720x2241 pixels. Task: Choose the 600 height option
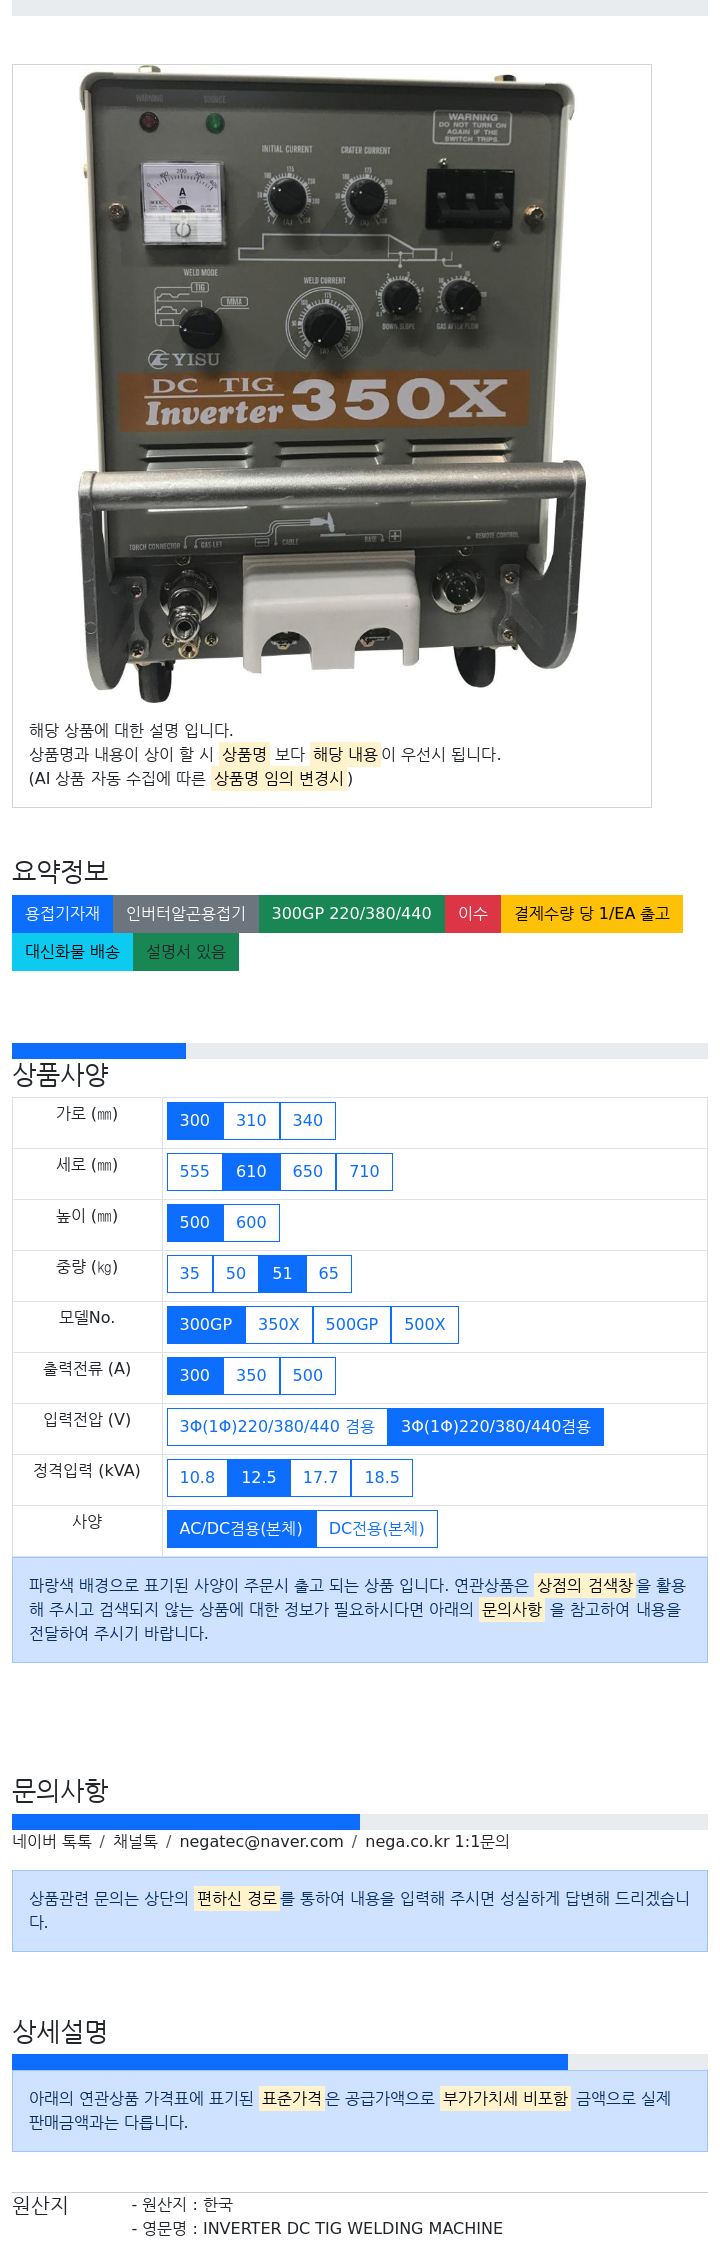tap(251, 1223)
